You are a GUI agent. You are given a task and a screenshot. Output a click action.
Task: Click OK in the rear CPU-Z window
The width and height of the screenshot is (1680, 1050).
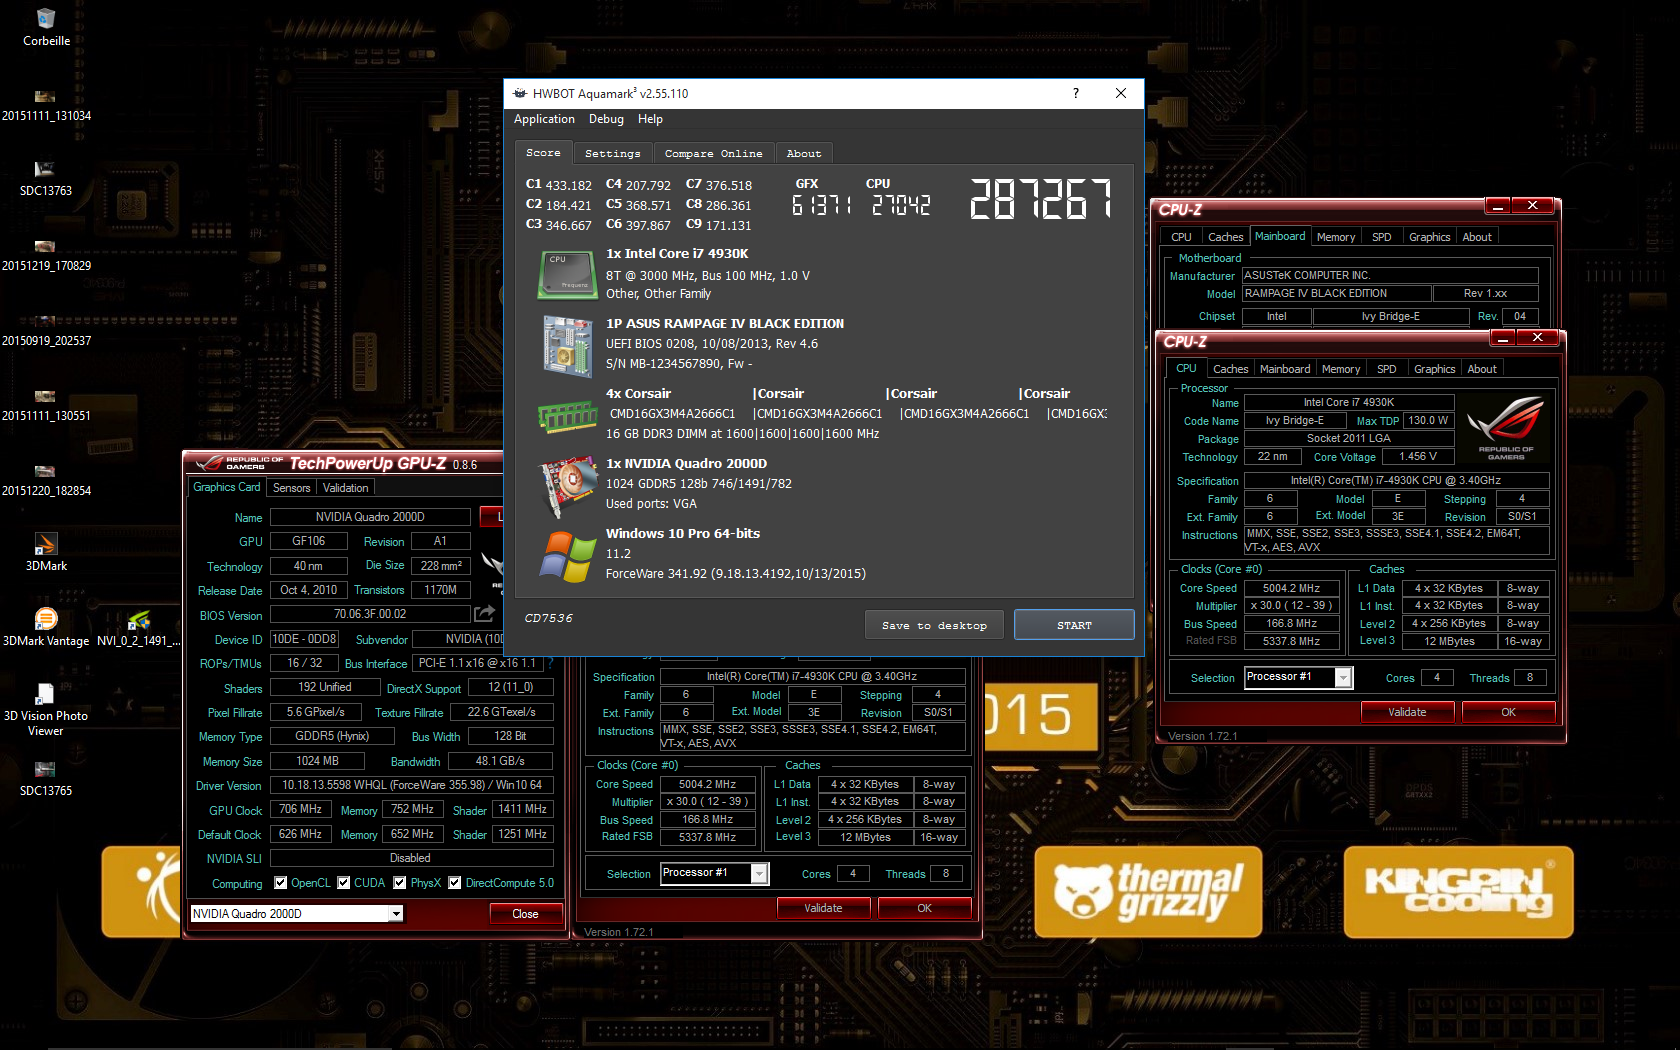coord(924,908)
